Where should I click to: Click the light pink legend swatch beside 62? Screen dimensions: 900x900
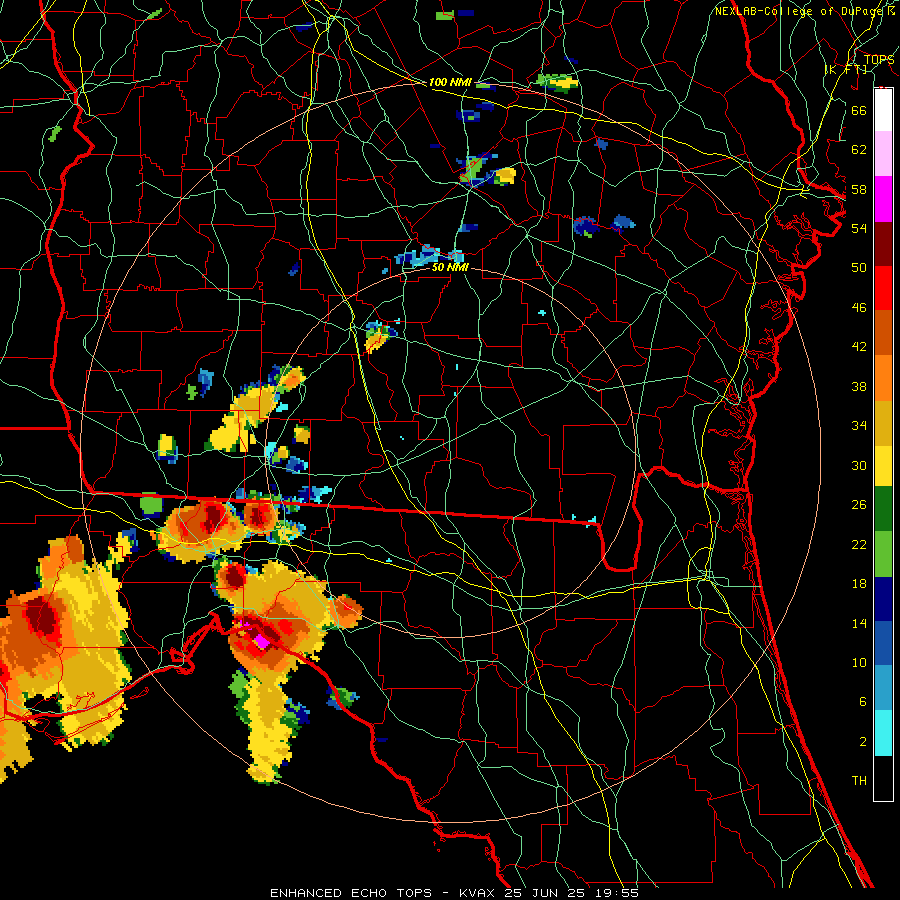[x=883, y=154]
